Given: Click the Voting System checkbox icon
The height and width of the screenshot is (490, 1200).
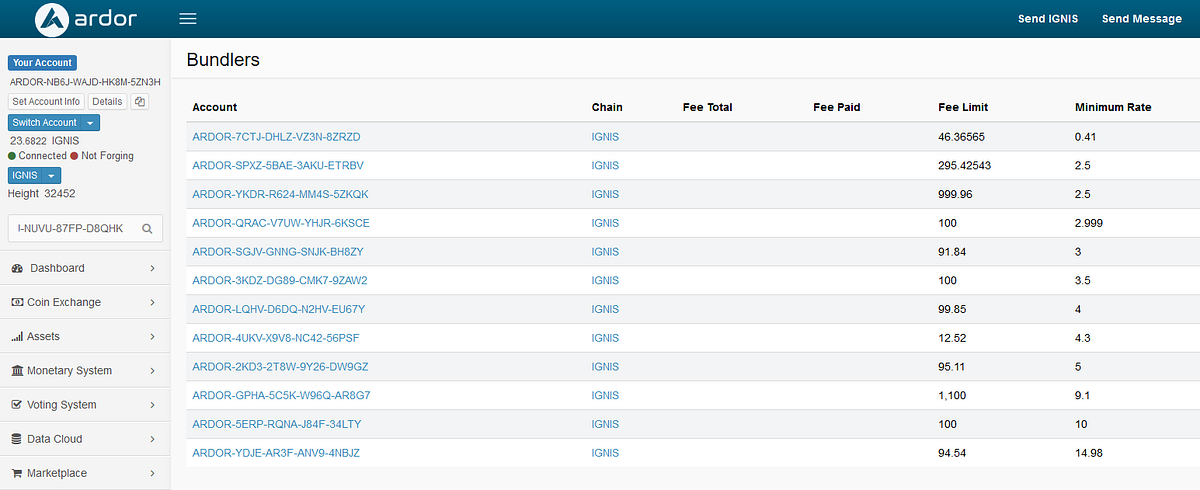Looking at the screenshot, I should 17,405.
